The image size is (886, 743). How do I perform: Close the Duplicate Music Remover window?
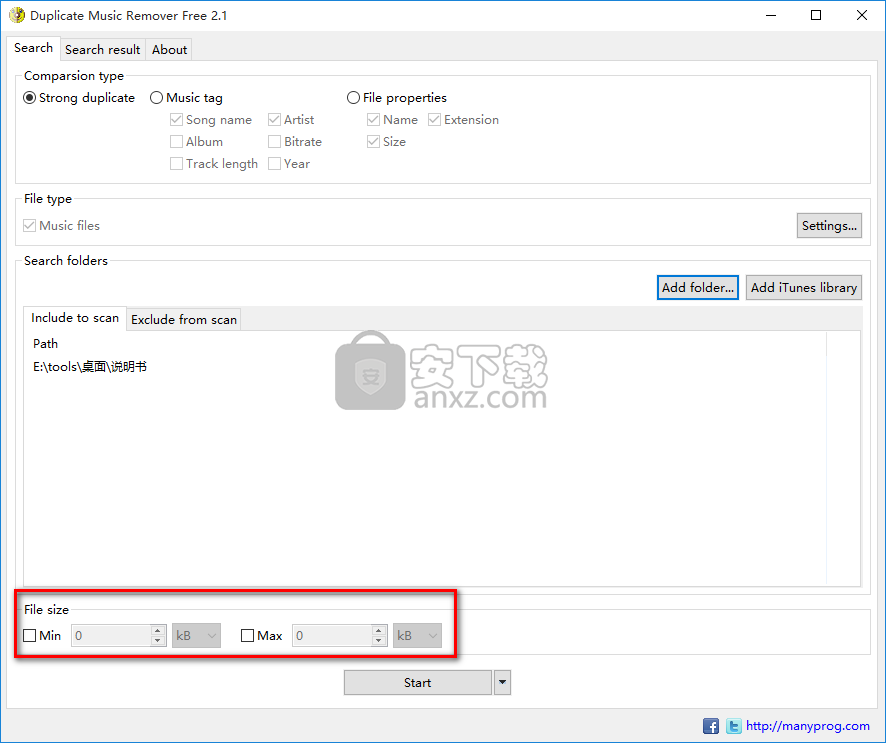(862, 15)
